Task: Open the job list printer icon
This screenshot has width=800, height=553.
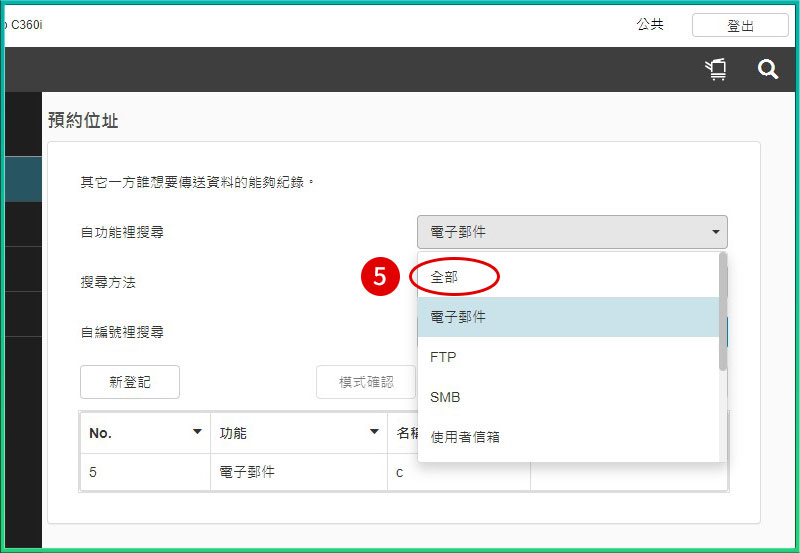Action: (x=716, y=69)
